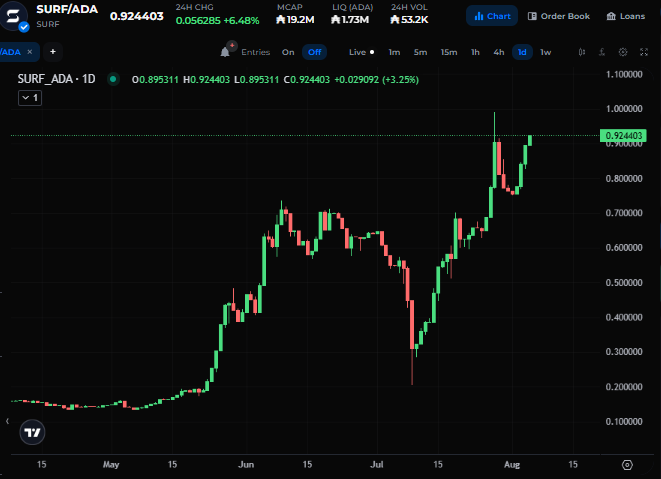Select the 15m timeframe
The width and height of the screenshot is (661, 479).
point(449,52)
